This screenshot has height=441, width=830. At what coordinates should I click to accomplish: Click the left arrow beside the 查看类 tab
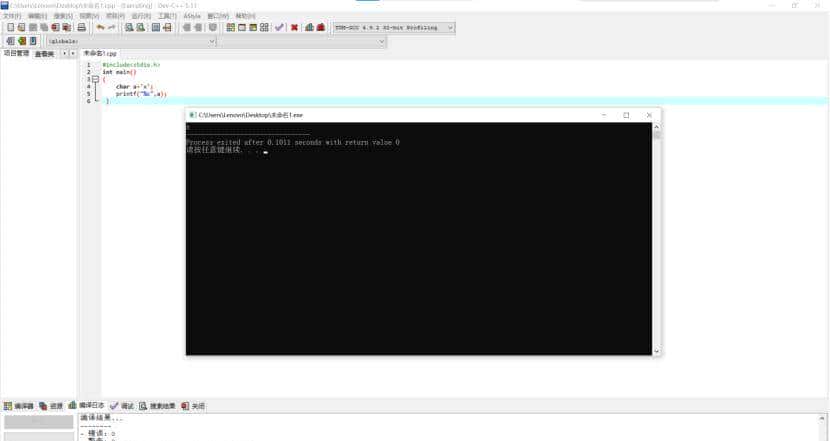pos(65,53)
